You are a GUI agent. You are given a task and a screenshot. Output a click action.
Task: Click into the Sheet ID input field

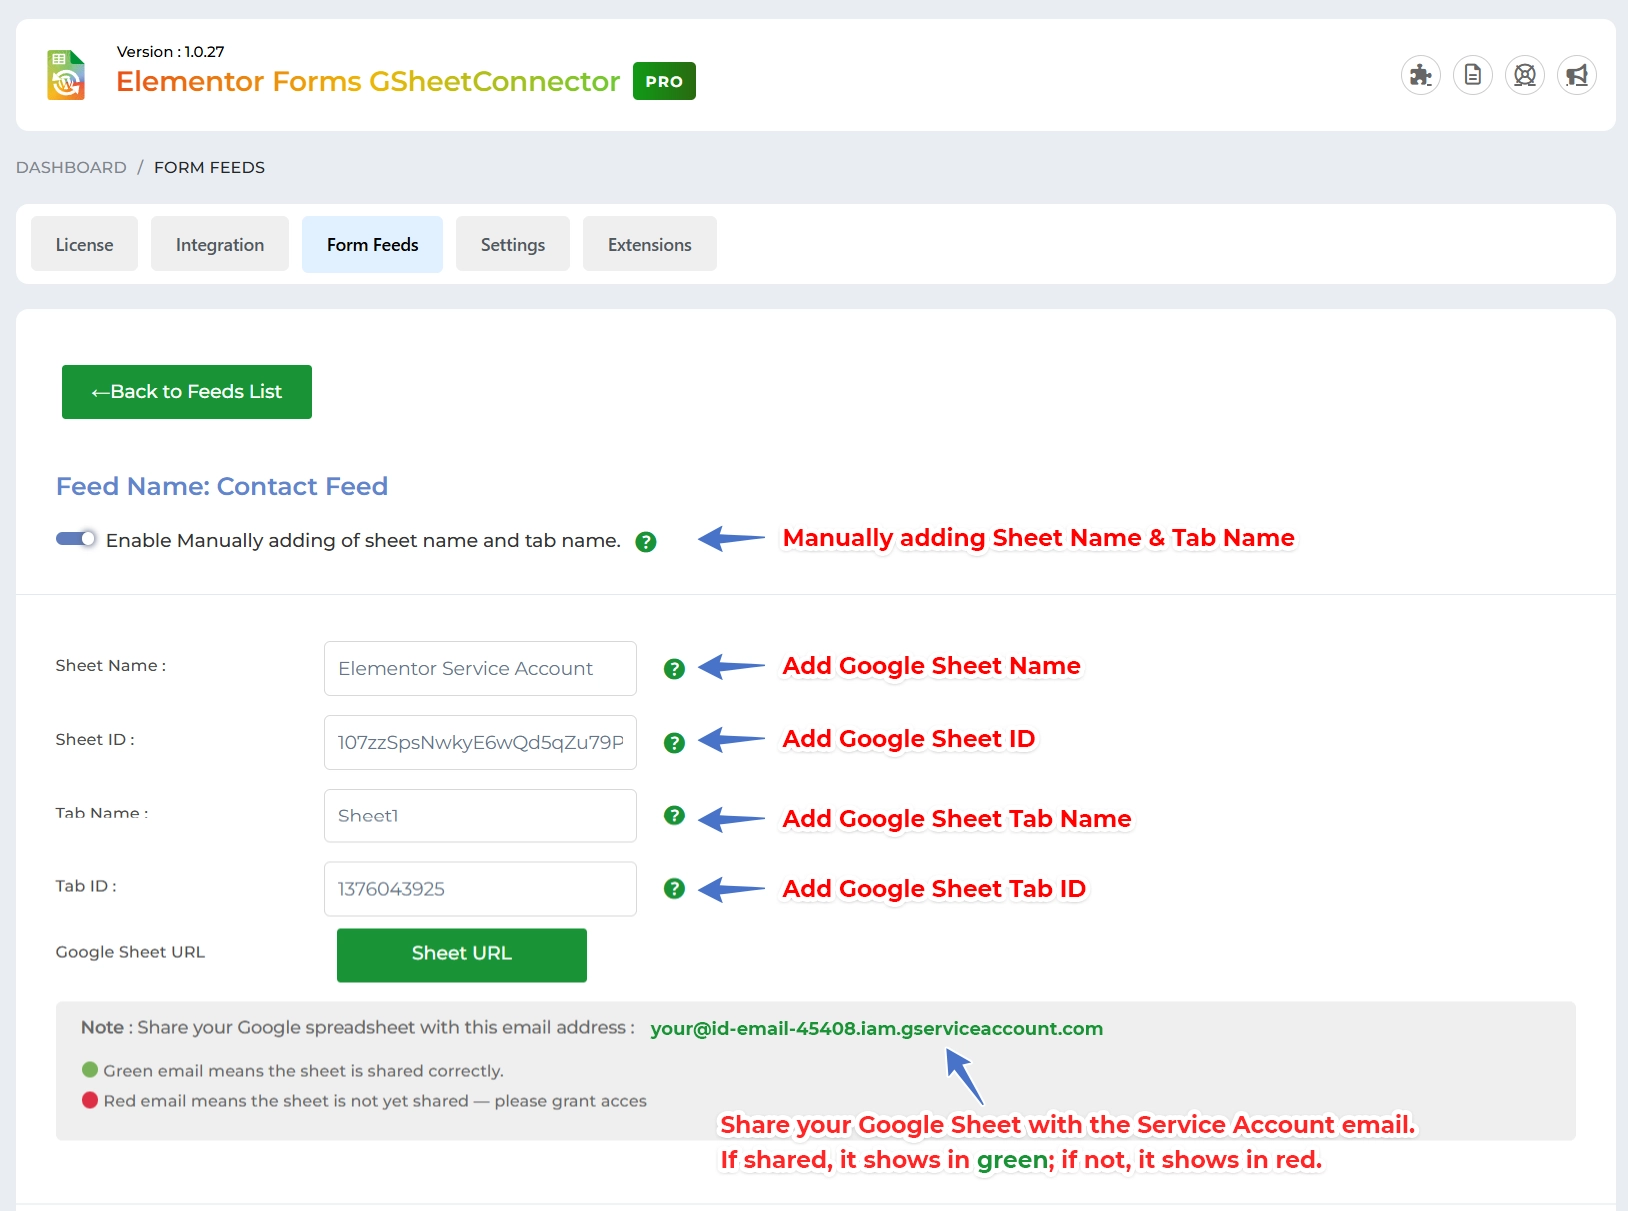coord(480,743)
